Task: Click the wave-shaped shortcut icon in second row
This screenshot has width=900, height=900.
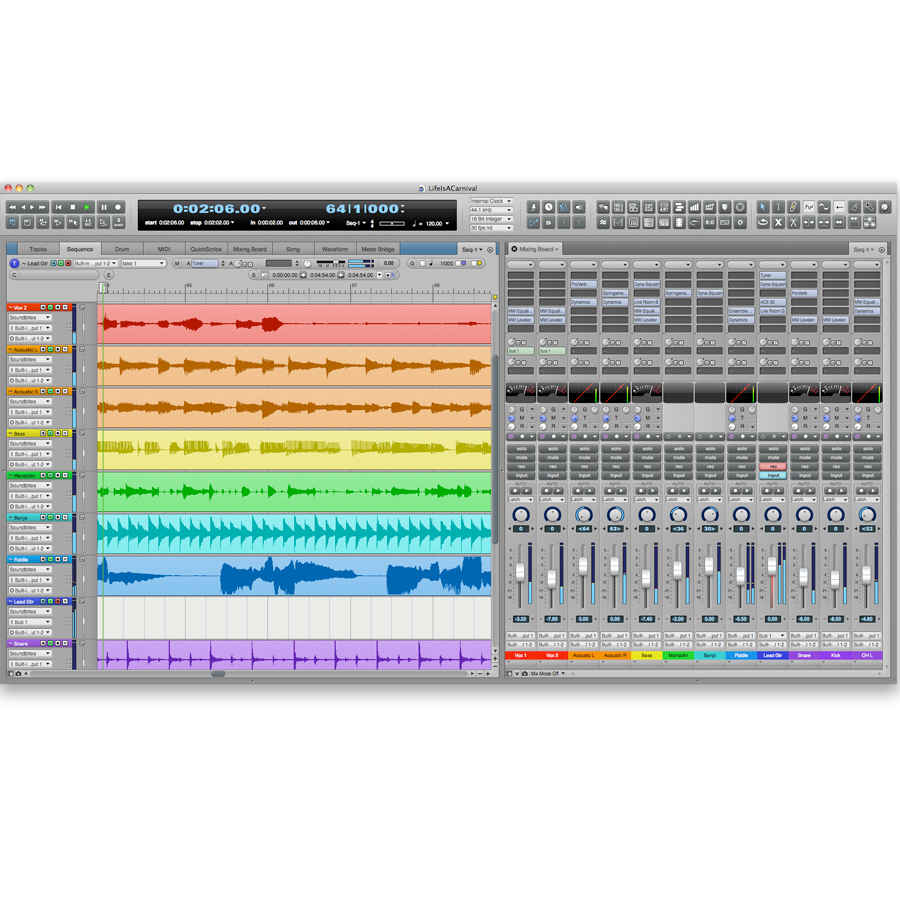Action: coord(603,222)
